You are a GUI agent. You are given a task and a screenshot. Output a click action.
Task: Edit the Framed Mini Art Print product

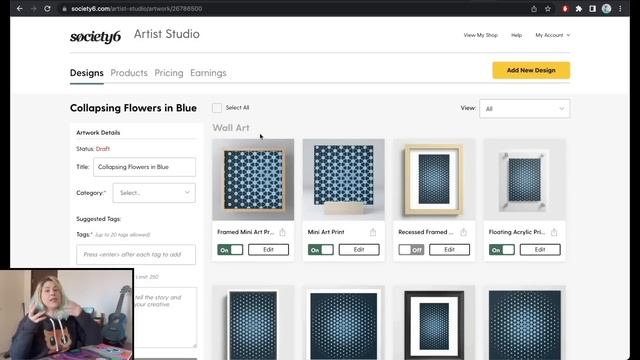click(x=269, y=250)
